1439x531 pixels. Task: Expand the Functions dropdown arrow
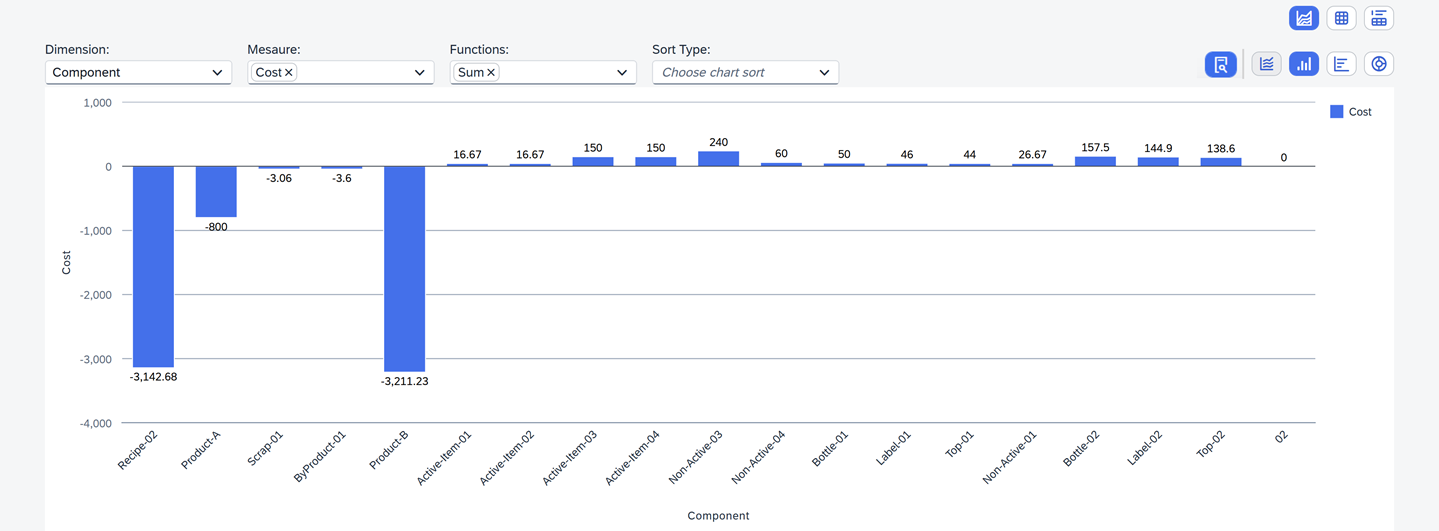[621, 73]
